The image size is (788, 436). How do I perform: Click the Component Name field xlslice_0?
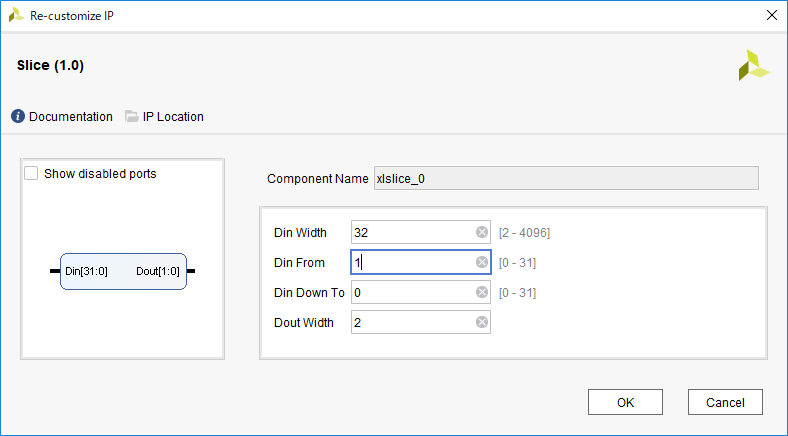(x=565, y=178)
